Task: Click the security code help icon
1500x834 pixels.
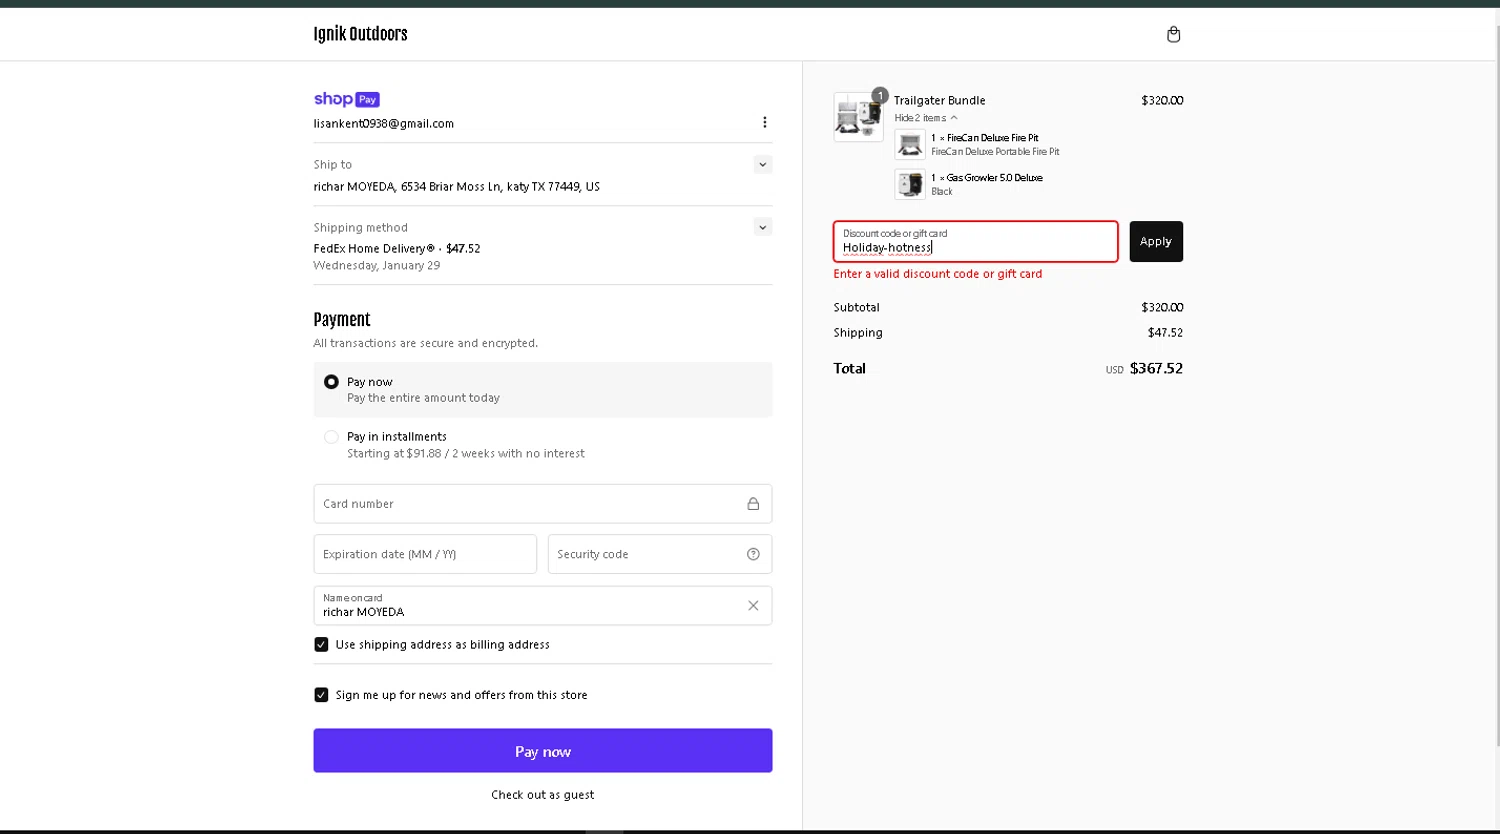Action: pyautogui.click(x=753, y=554)
